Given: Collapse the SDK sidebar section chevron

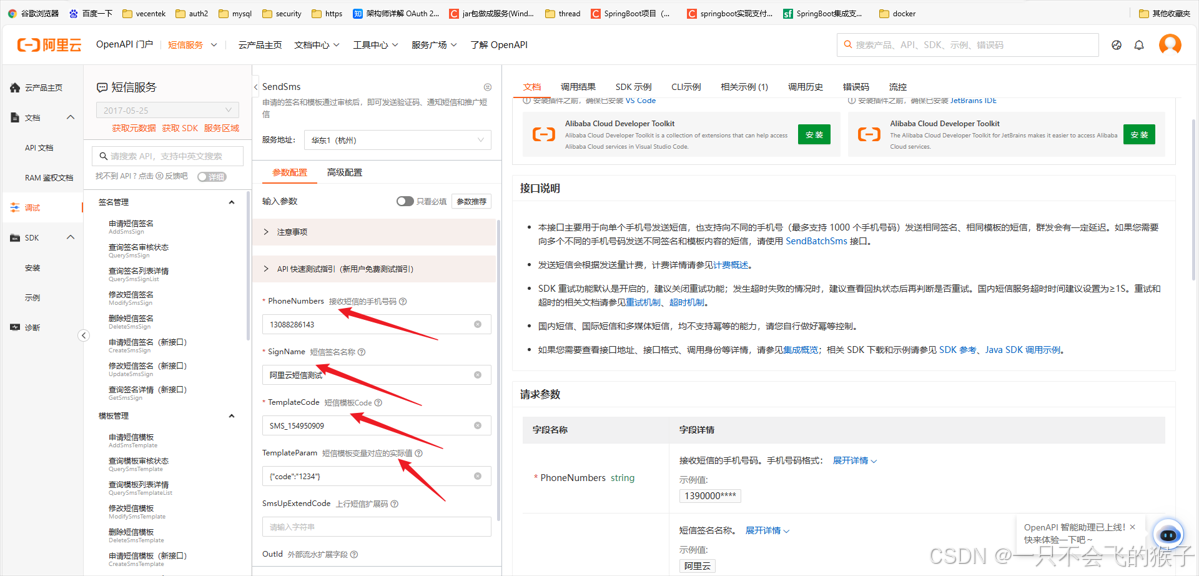Looking at the screenshot, I should tap(70, 238).
